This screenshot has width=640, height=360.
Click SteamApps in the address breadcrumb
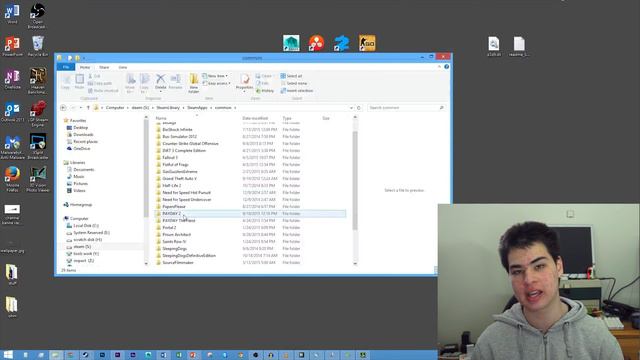click(198, 108)
